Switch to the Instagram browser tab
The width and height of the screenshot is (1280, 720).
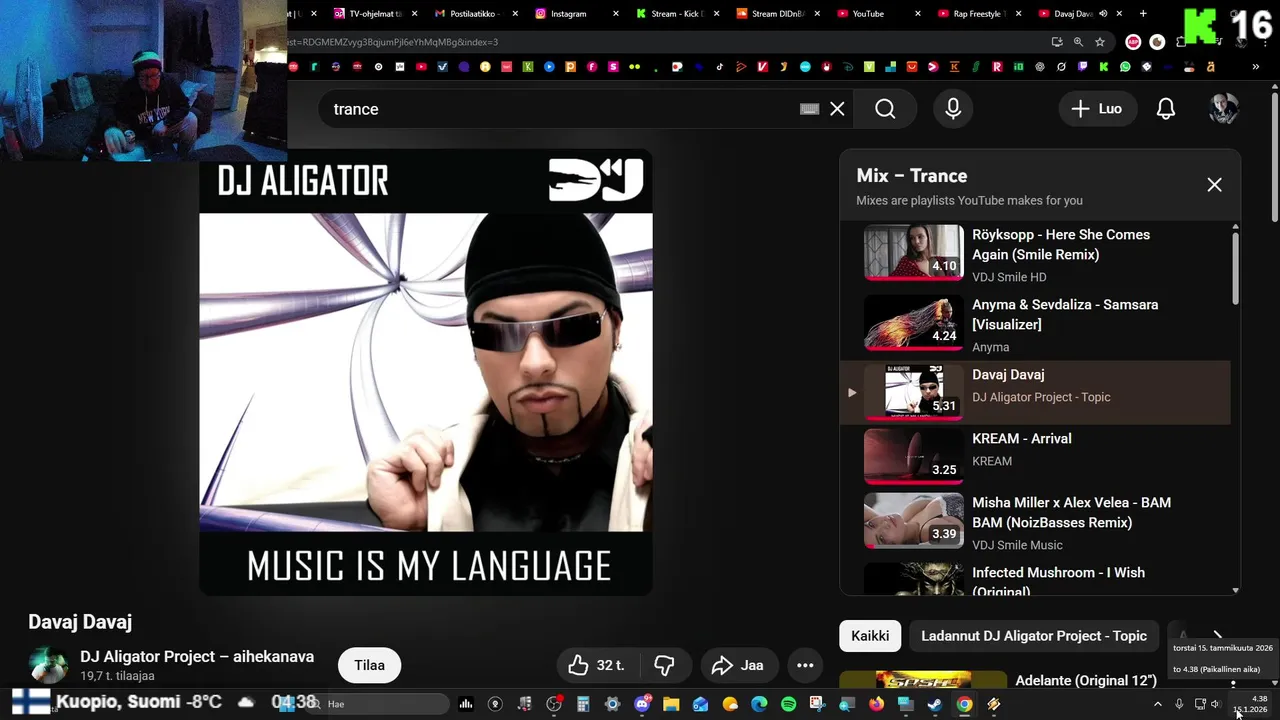(x=578, y=14)
